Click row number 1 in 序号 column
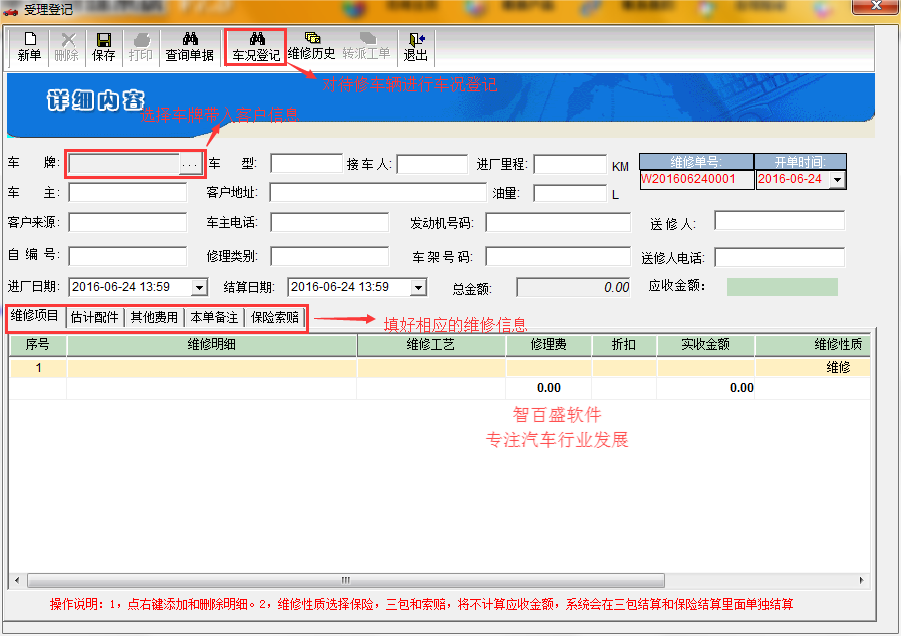The image size is (901, 636). (38, 368)
